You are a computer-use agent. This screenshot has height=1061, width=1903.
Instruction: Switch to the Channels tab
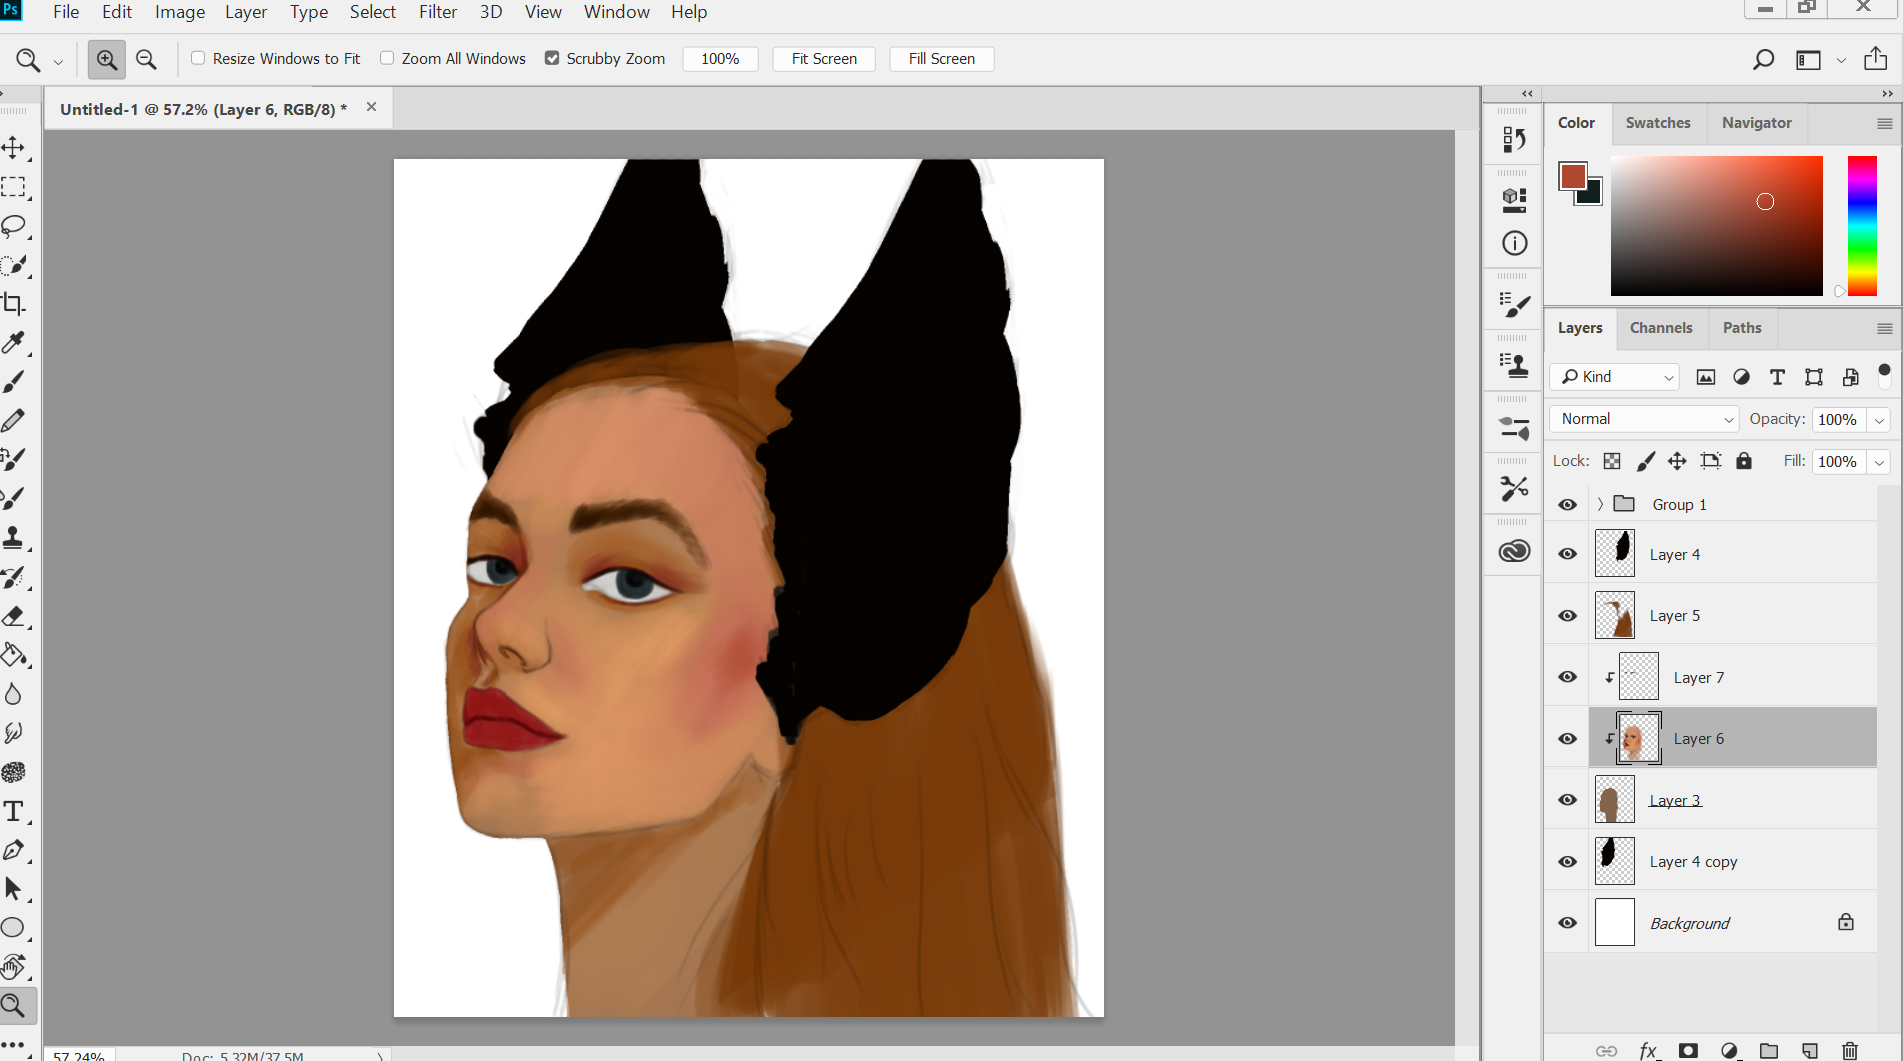1660,328
